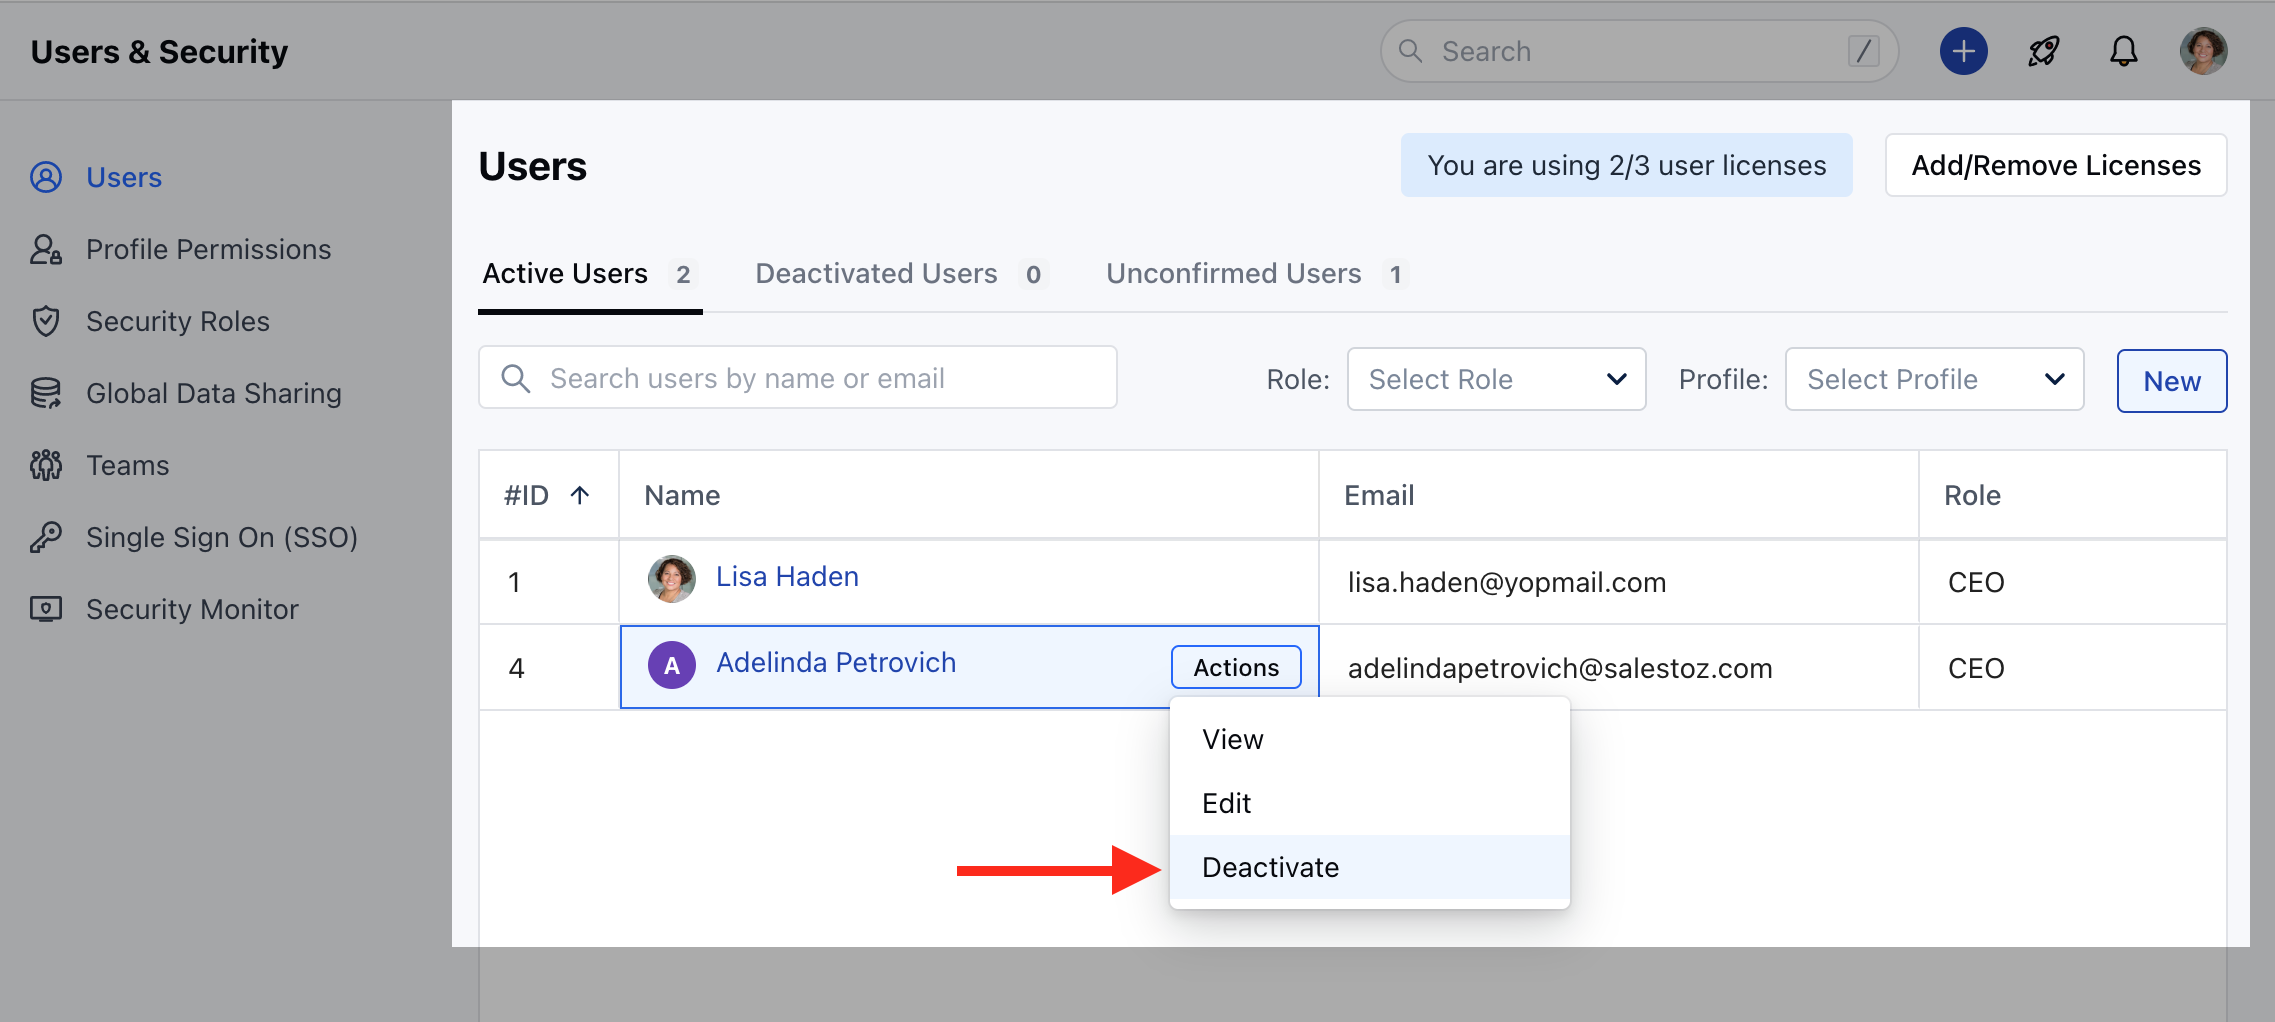The image size is (2275, 1022).
Task: Toggle the #ID column sort arrow
Action: (x=579, y=494)
